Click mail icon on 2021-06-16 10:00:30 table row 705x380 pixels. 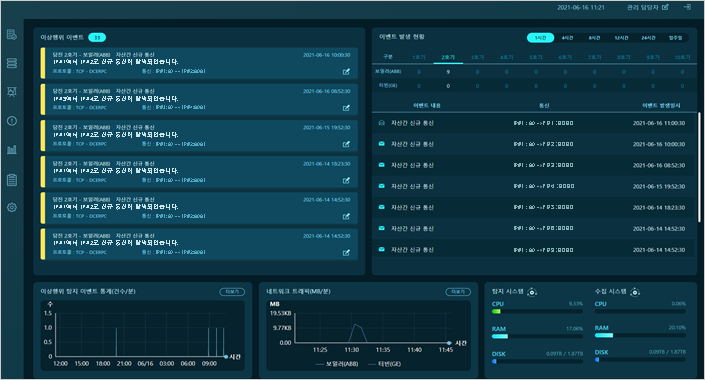pos(382,144)
